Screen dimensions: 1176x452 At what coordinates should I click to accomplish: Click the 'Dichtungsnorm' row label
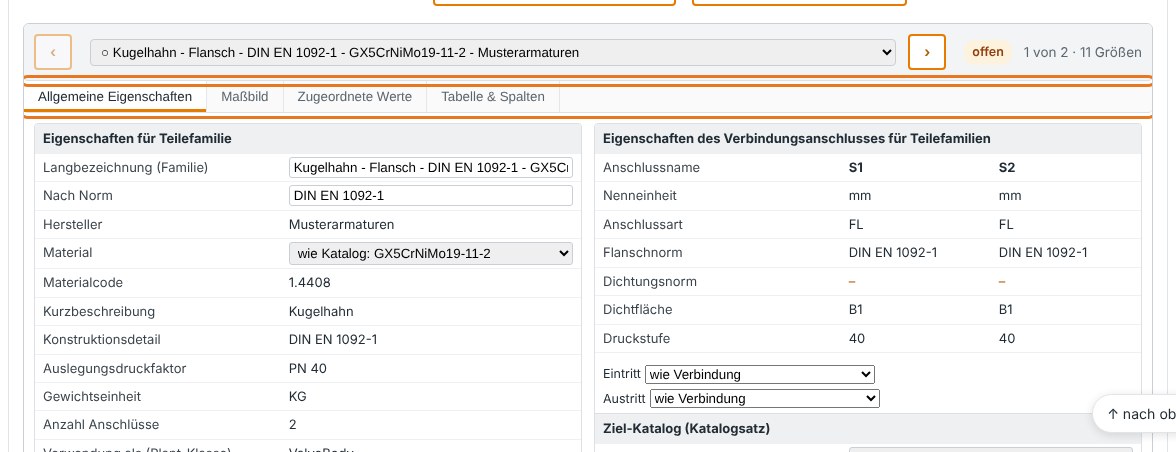click(650, 281)
